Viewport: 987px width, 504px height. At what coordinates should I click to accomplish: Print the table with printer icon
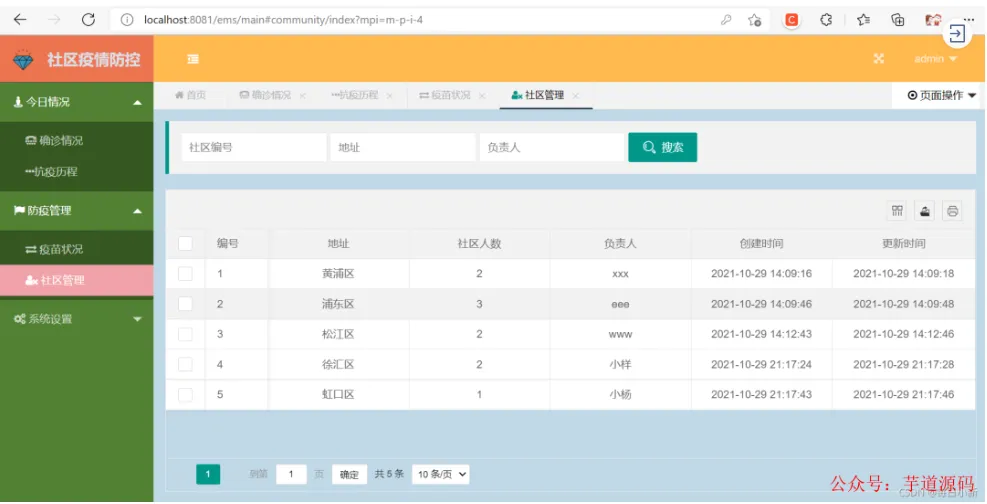[952, 211]
